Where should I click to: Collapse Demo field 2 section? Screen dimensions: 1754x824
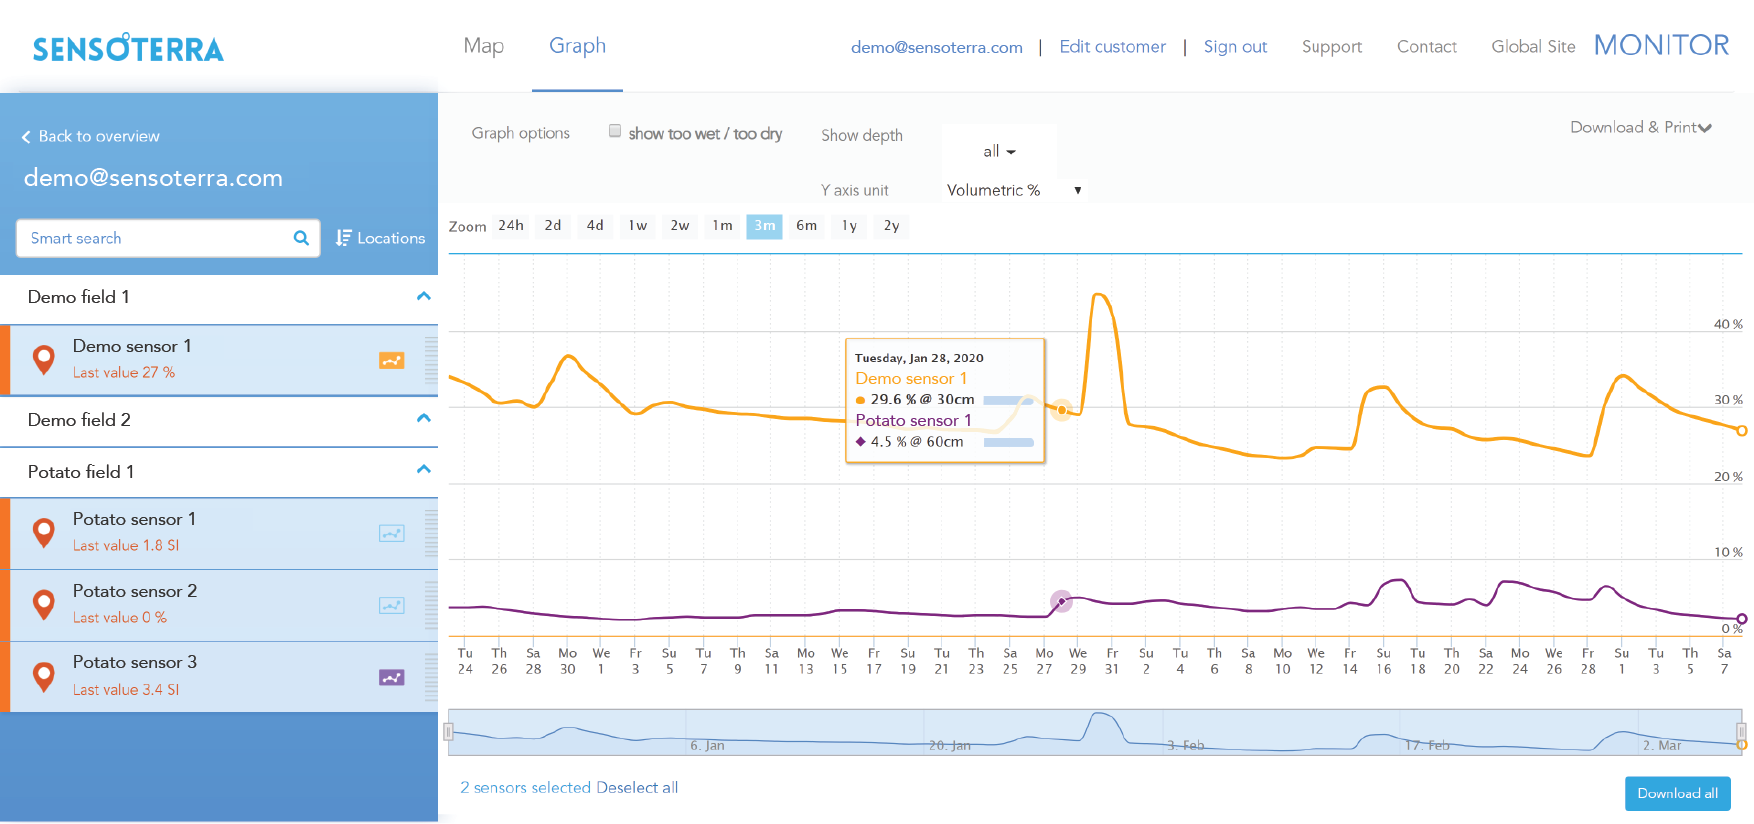click(424, 418)
